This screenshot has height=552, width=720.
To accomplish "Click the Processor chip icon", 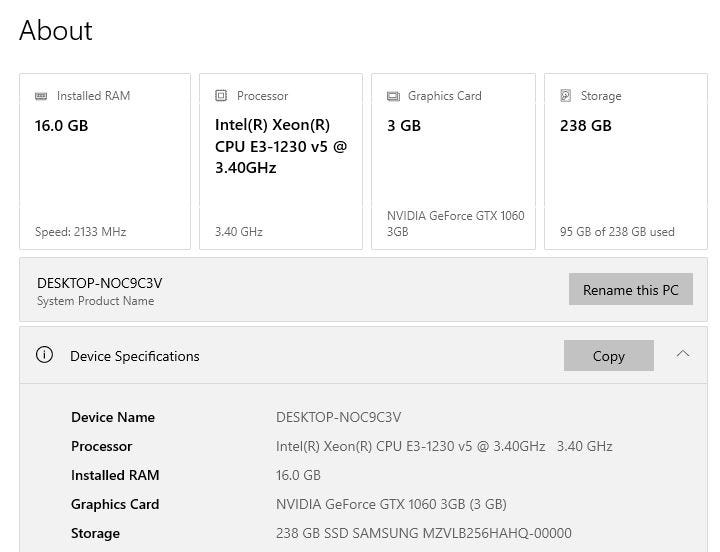I will [x=221, y=96].
